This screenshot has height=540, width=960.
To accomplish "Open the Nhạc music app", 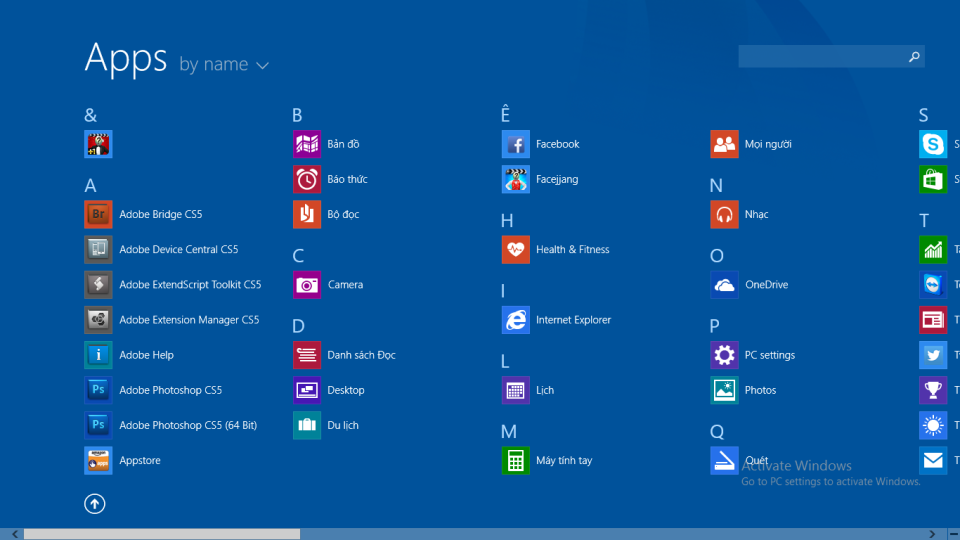I will [724, 214].
